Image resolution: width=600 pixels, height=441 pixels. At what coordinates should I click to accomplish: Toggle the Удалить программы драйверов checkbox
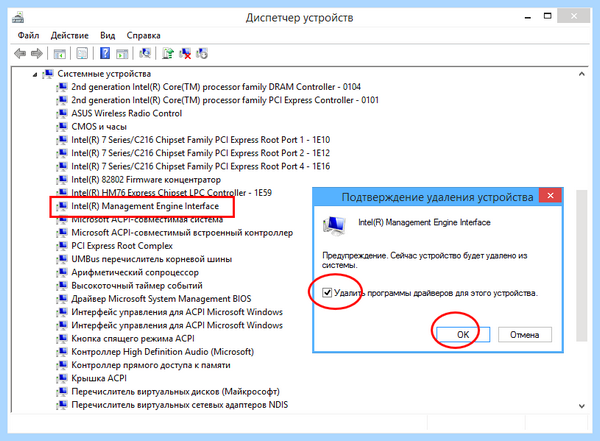[x=327, y=293]
